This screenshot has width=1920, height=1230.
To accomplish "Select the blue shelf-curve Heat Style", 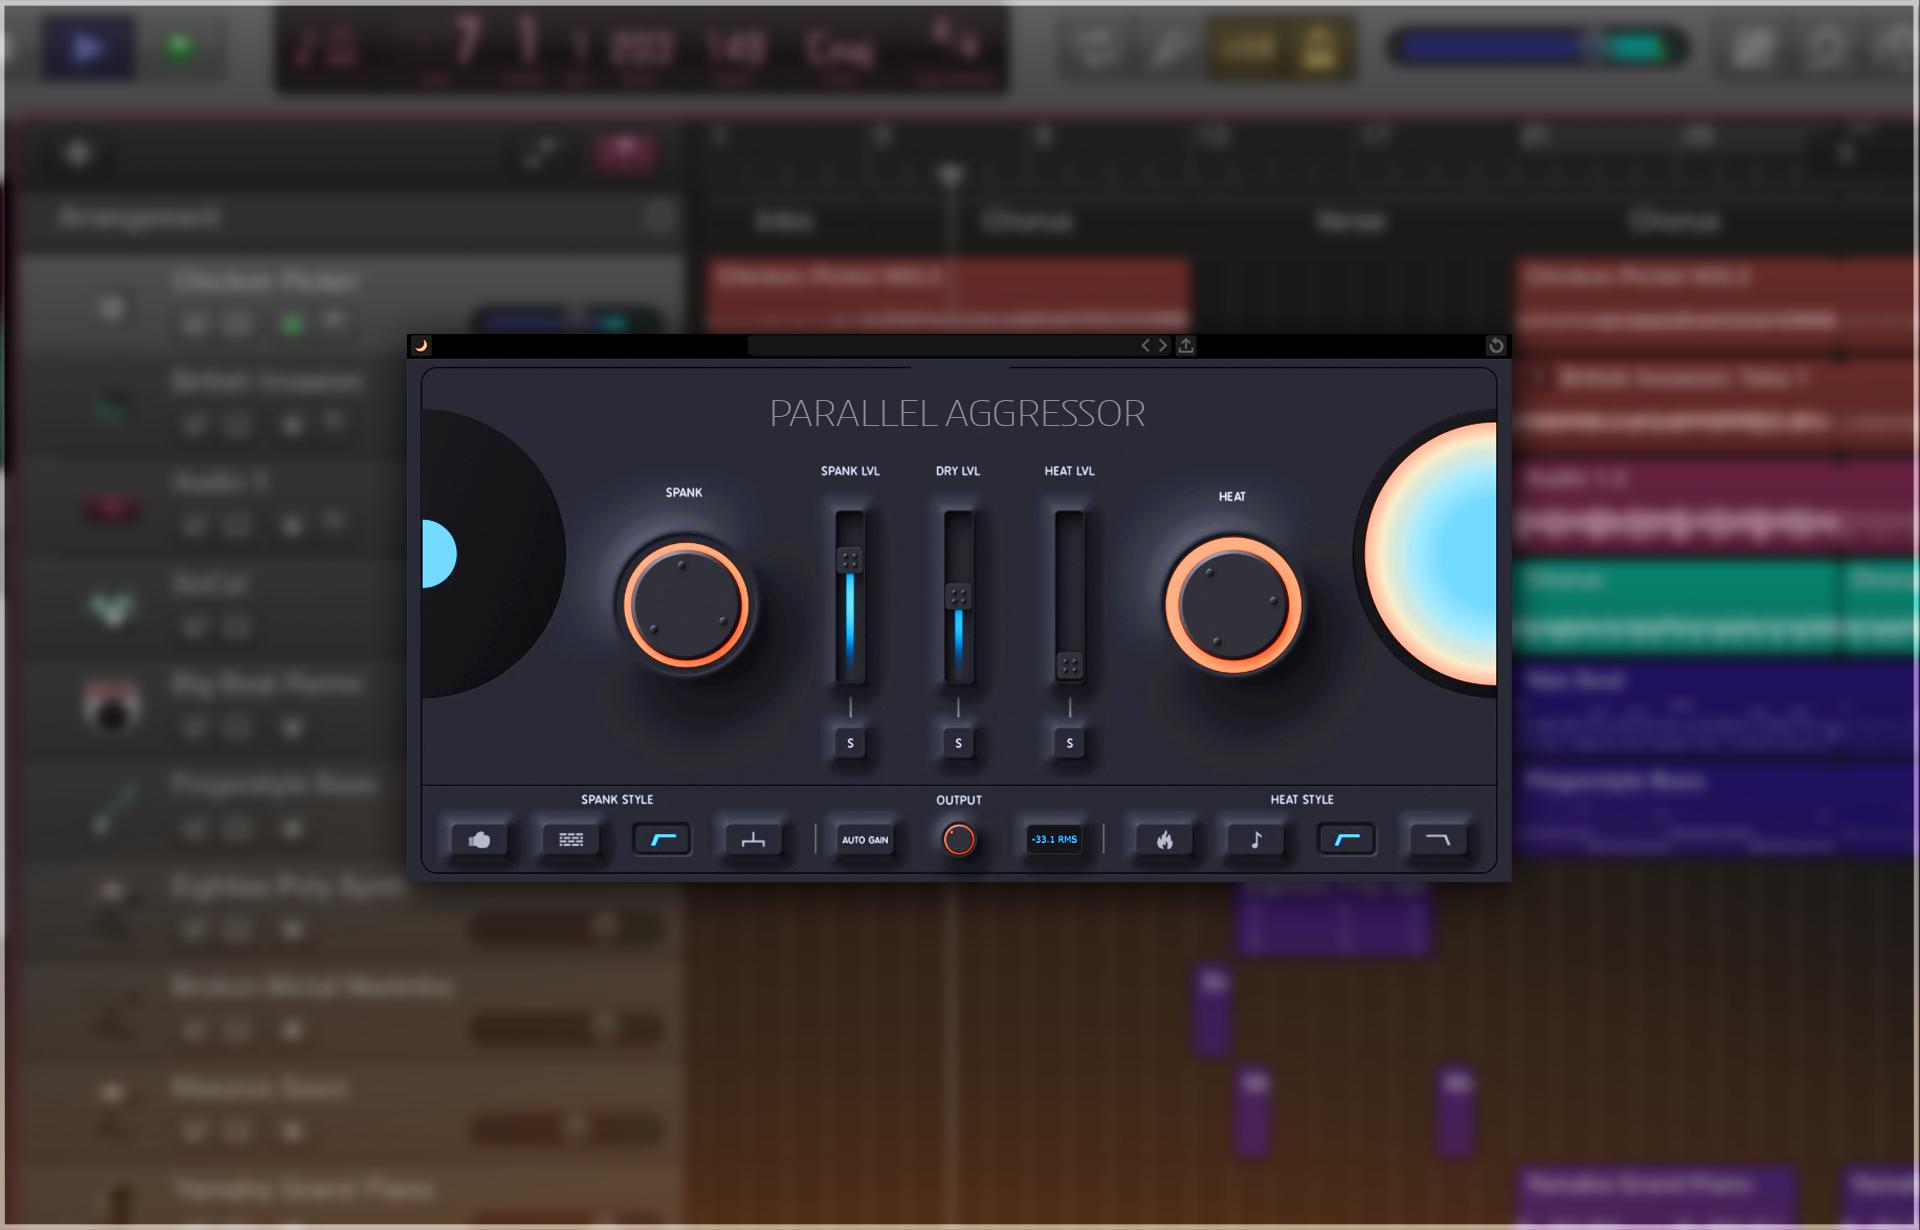I will pyautogui.click(x=1347, y=840).
